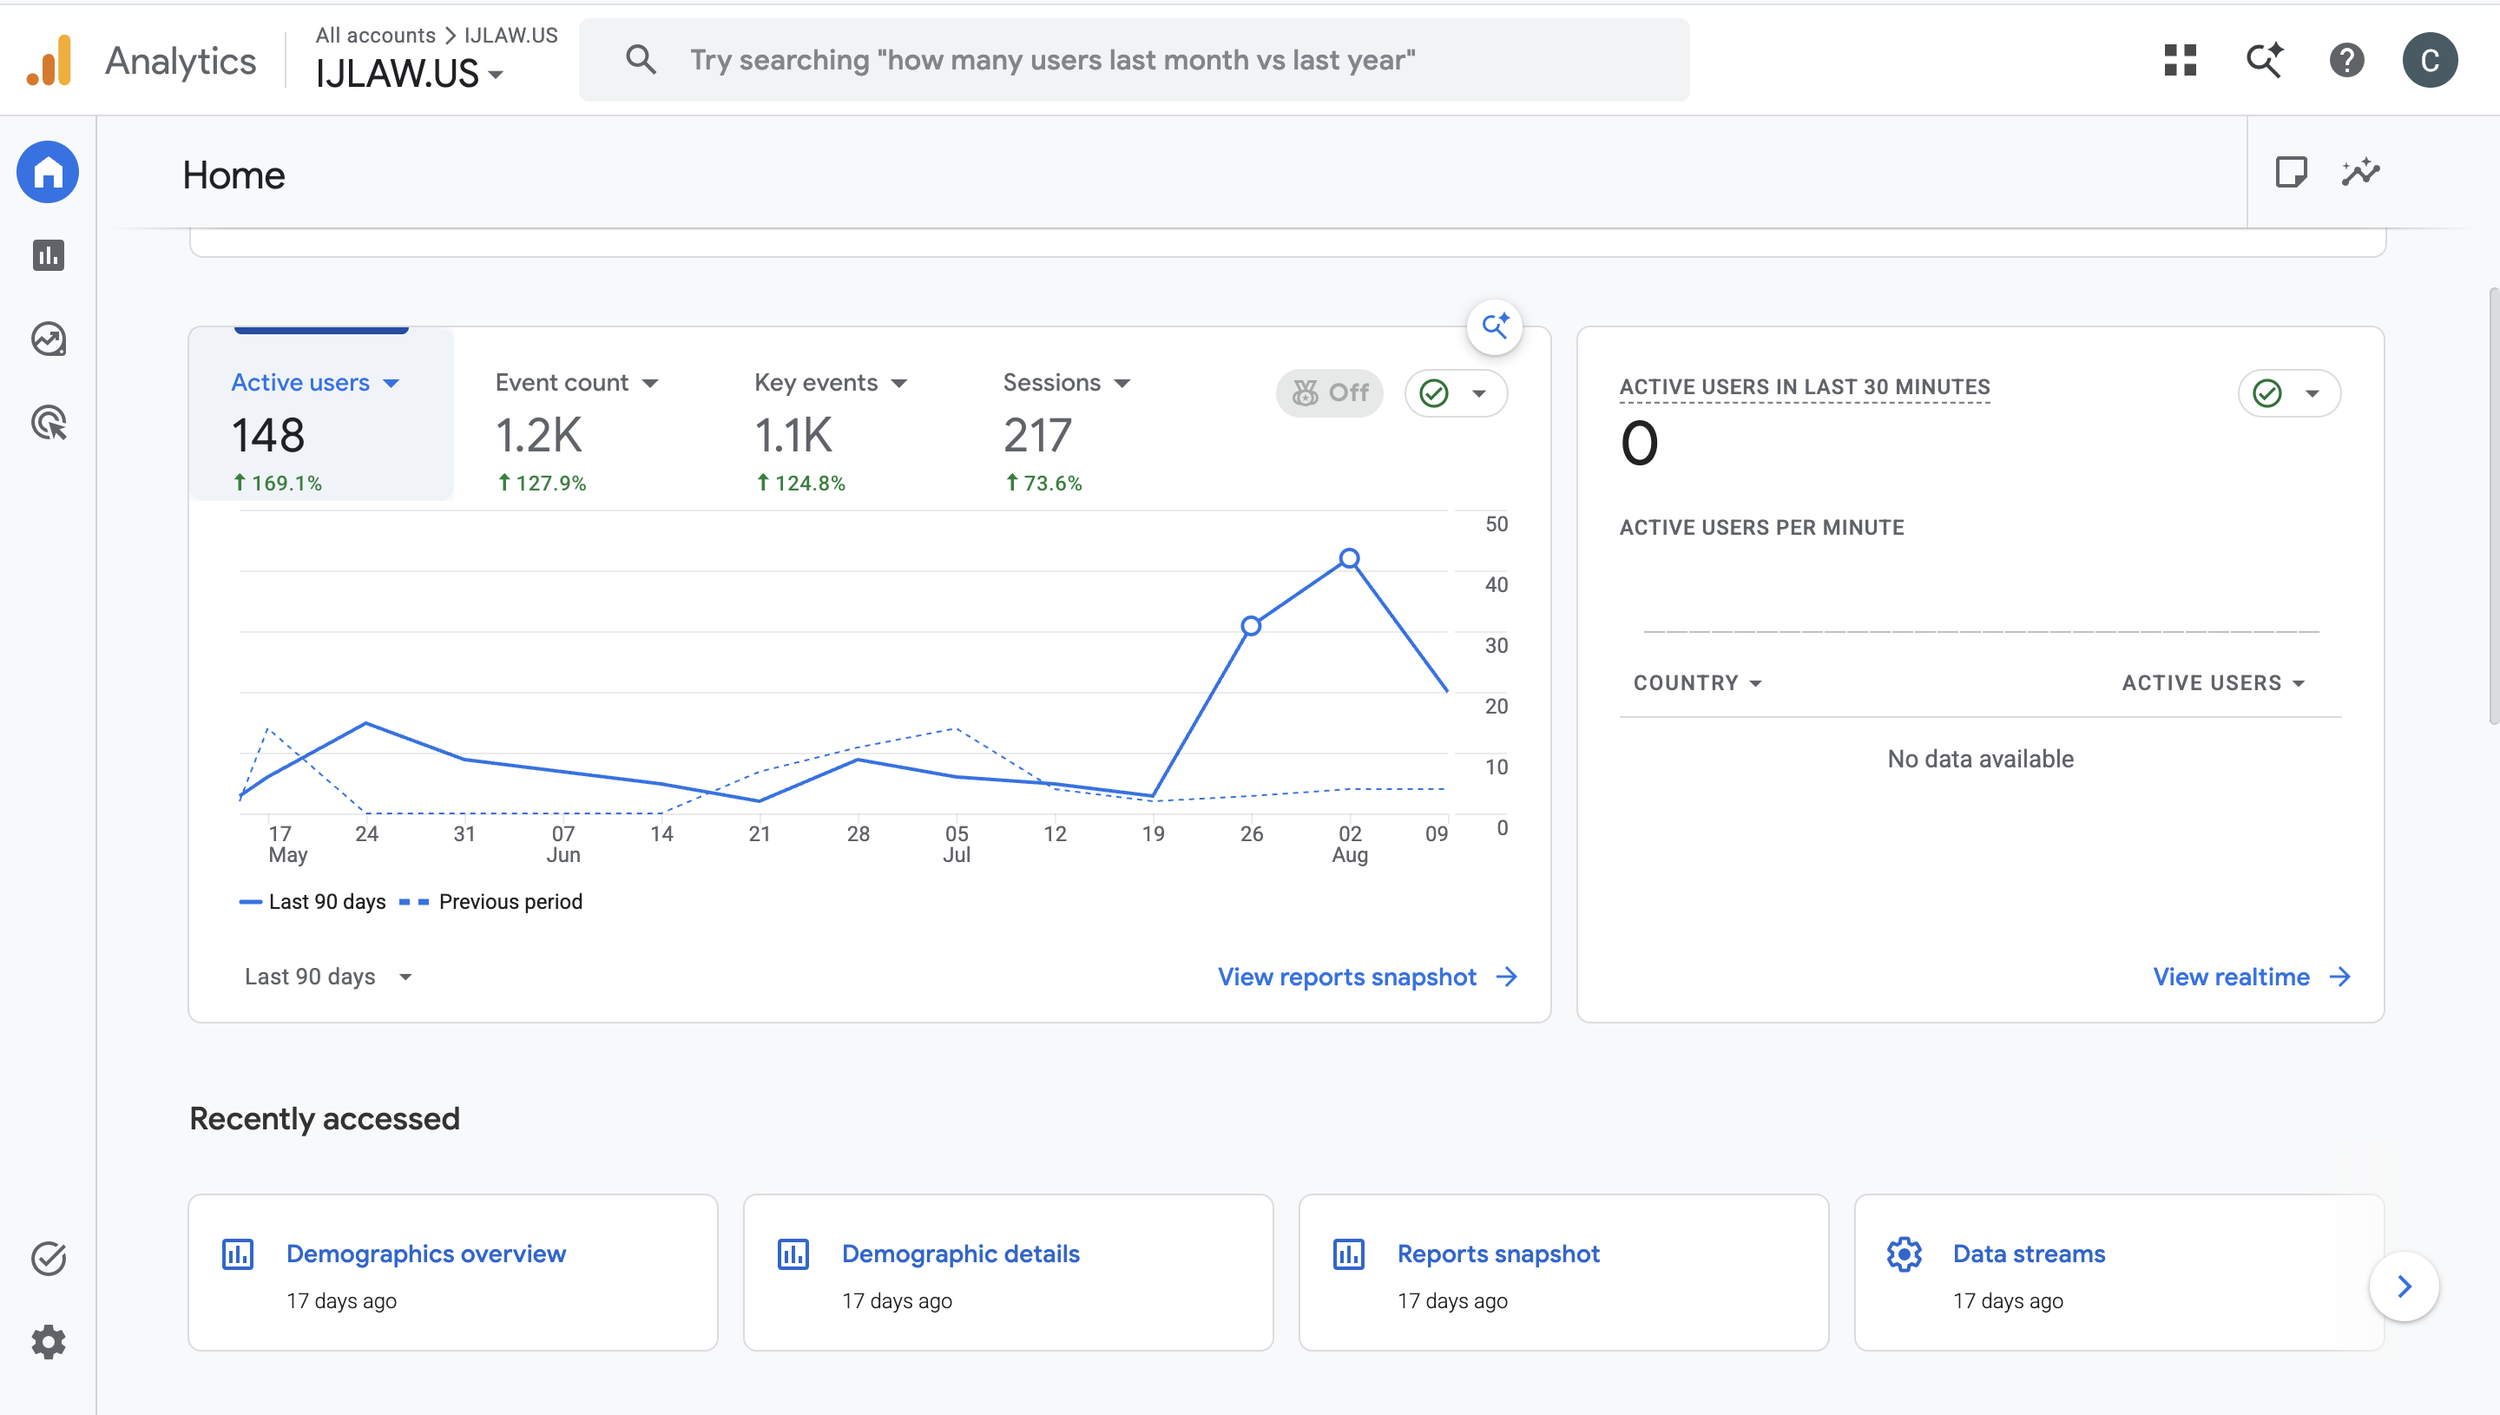Click the View realtime link

(2231, 977)
